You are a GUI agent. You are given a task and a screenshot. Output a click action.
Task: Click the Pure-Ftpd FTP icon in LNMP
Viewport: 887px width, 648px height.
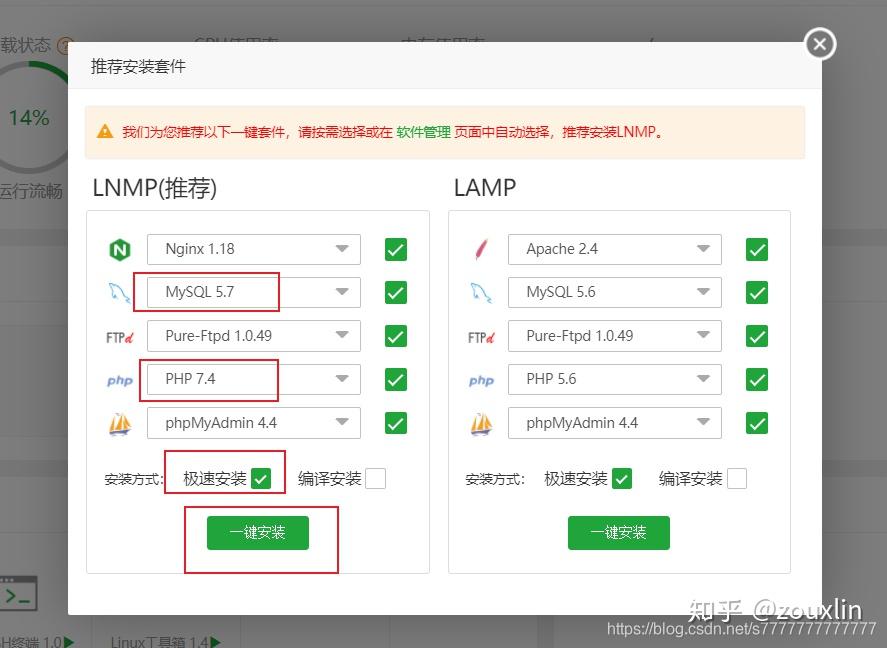point(119,337)
